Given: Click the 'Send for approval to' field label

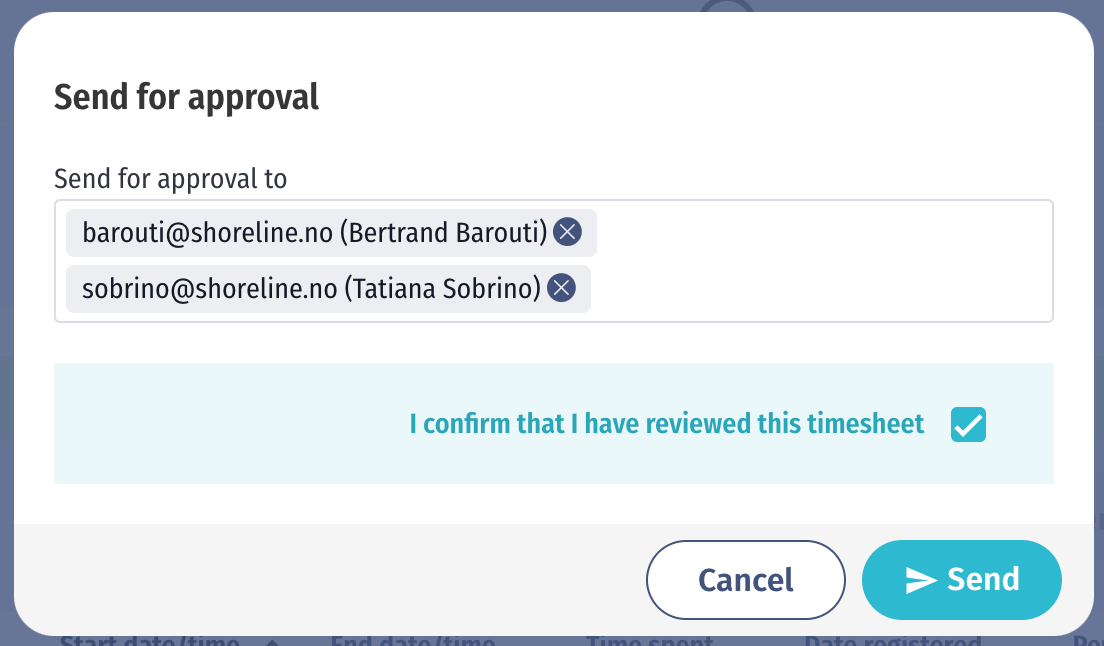Looking at the screenshot, I should pyautogui.click(x=170, y=179).
